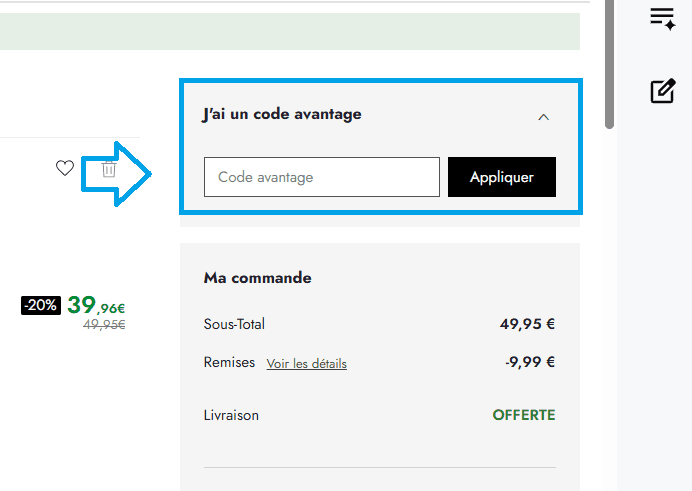
Task: Click the J'ai un code avantage heading
Action: click(x=282, y=114)
